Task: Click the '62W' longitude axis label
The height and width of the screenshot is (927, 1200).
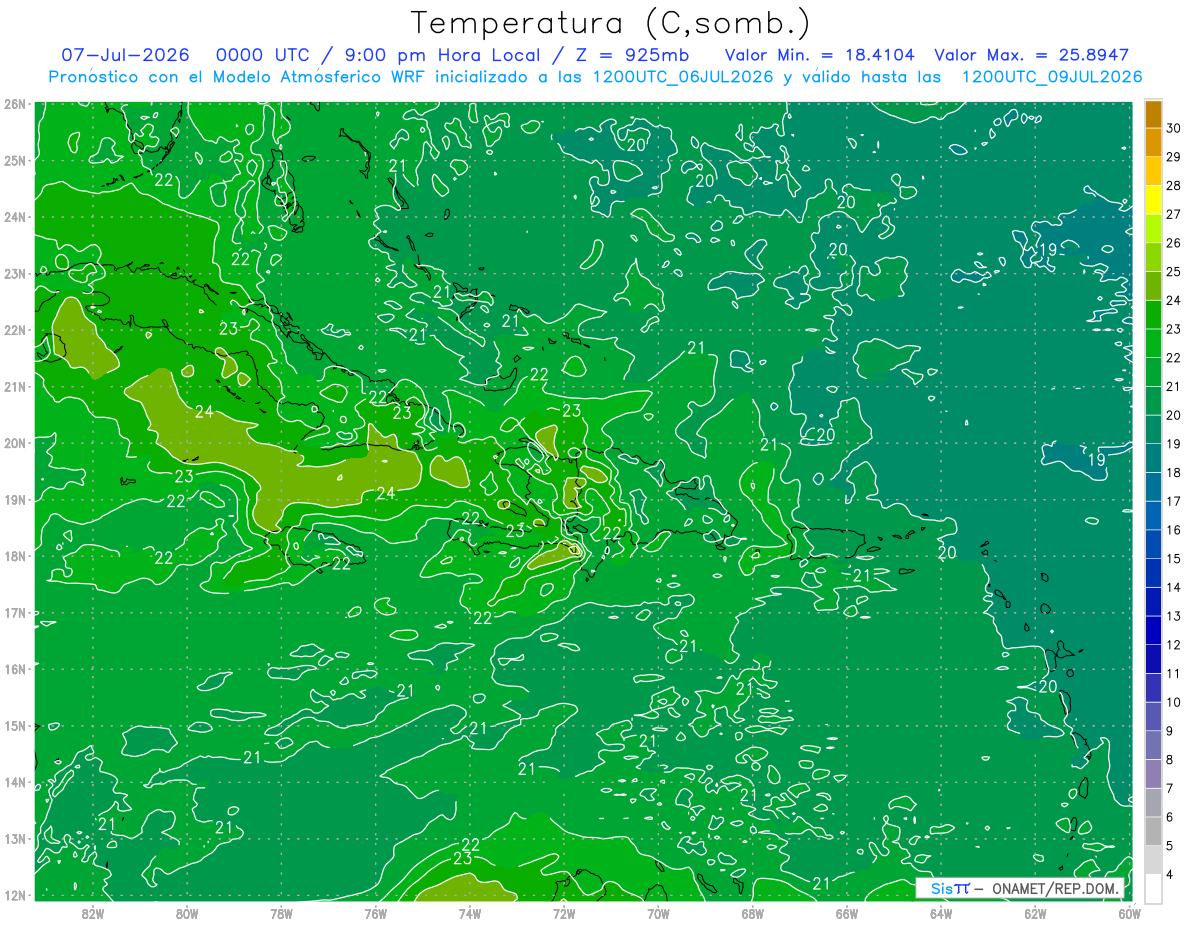Action: pyautogui.click(x=1036, y=912)
